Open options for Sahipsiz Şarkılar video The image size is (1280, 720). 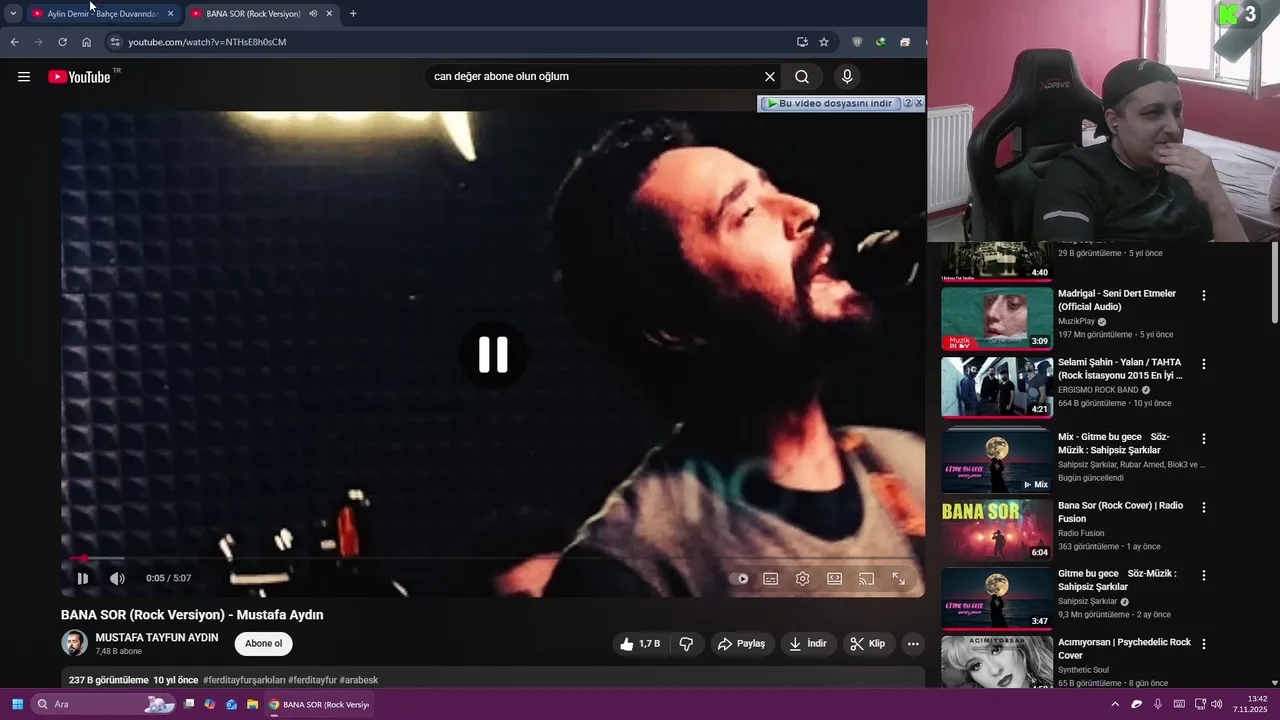1204,576
